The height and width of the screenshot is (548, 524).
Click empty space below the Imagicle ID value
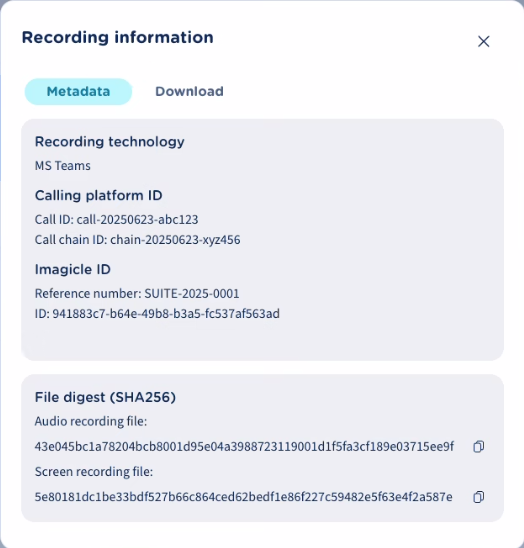262,341
